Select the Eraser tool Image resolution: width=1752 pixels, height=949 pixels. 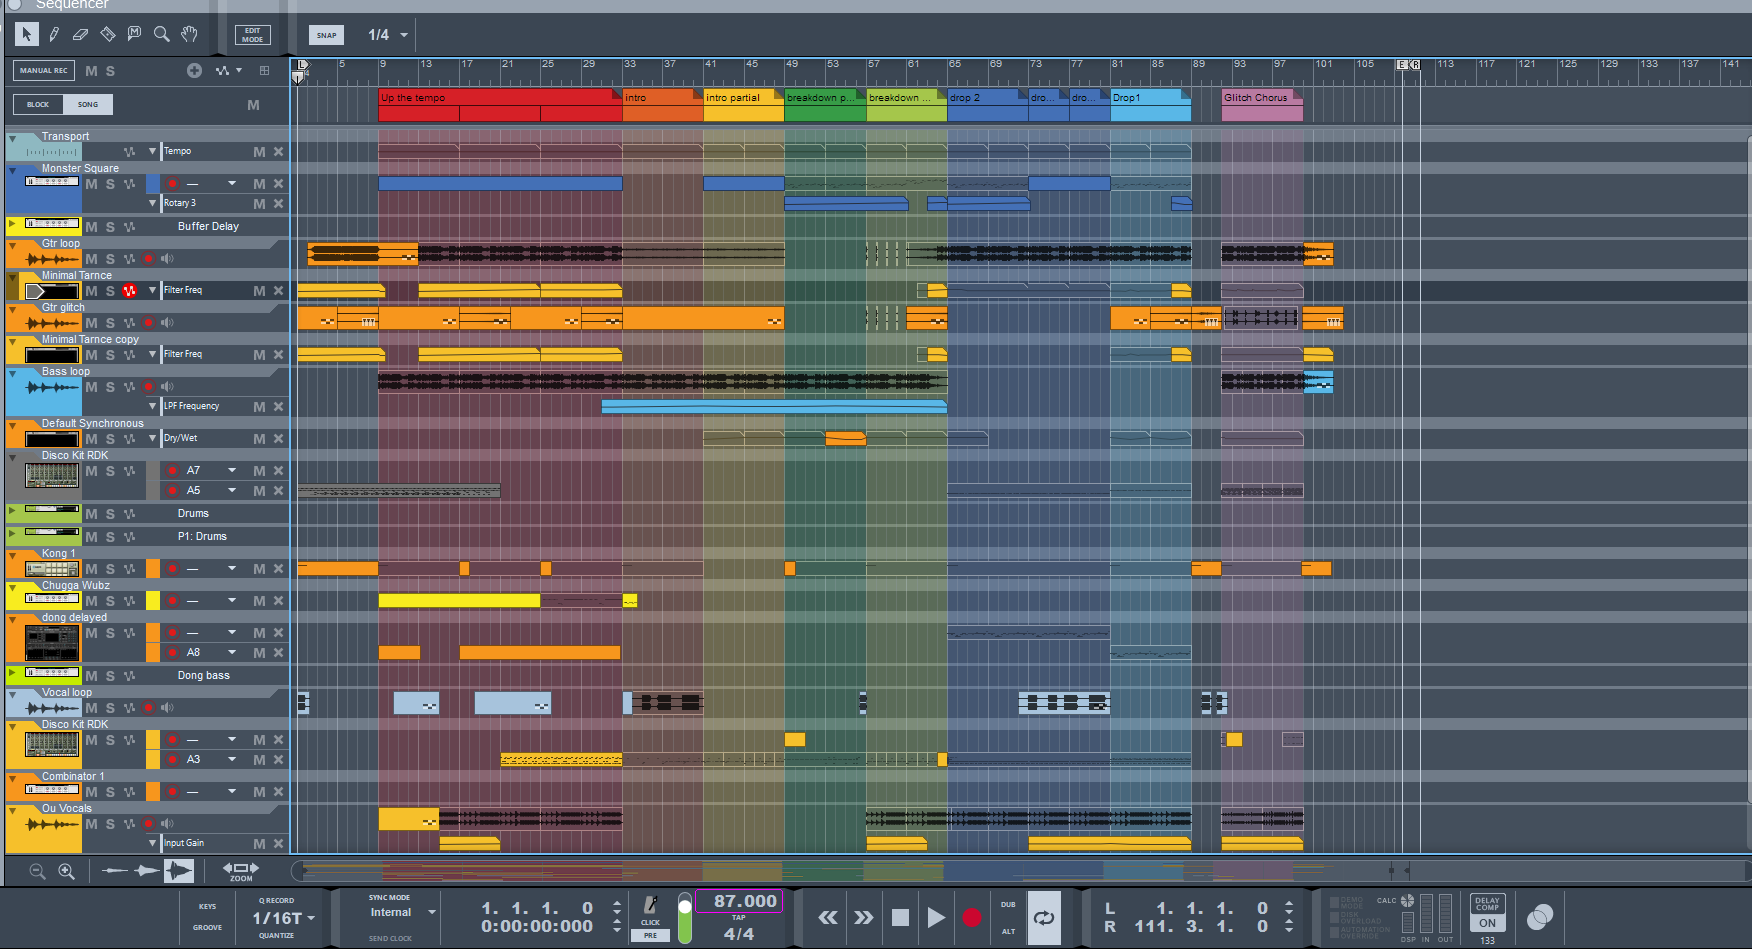(81, 34)
